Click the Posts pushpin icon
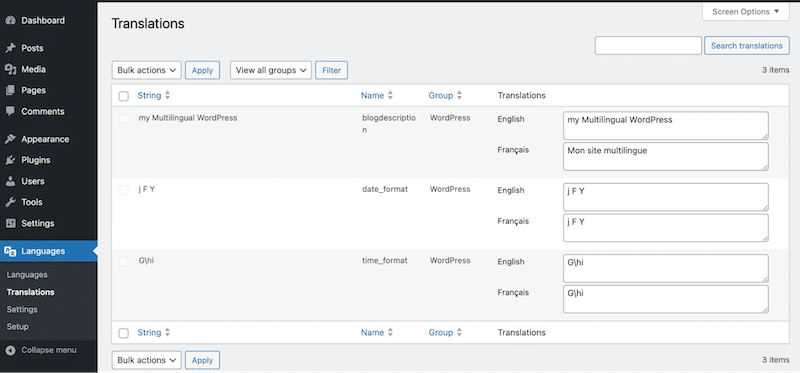Screen dimensions: 800x373 10,48
